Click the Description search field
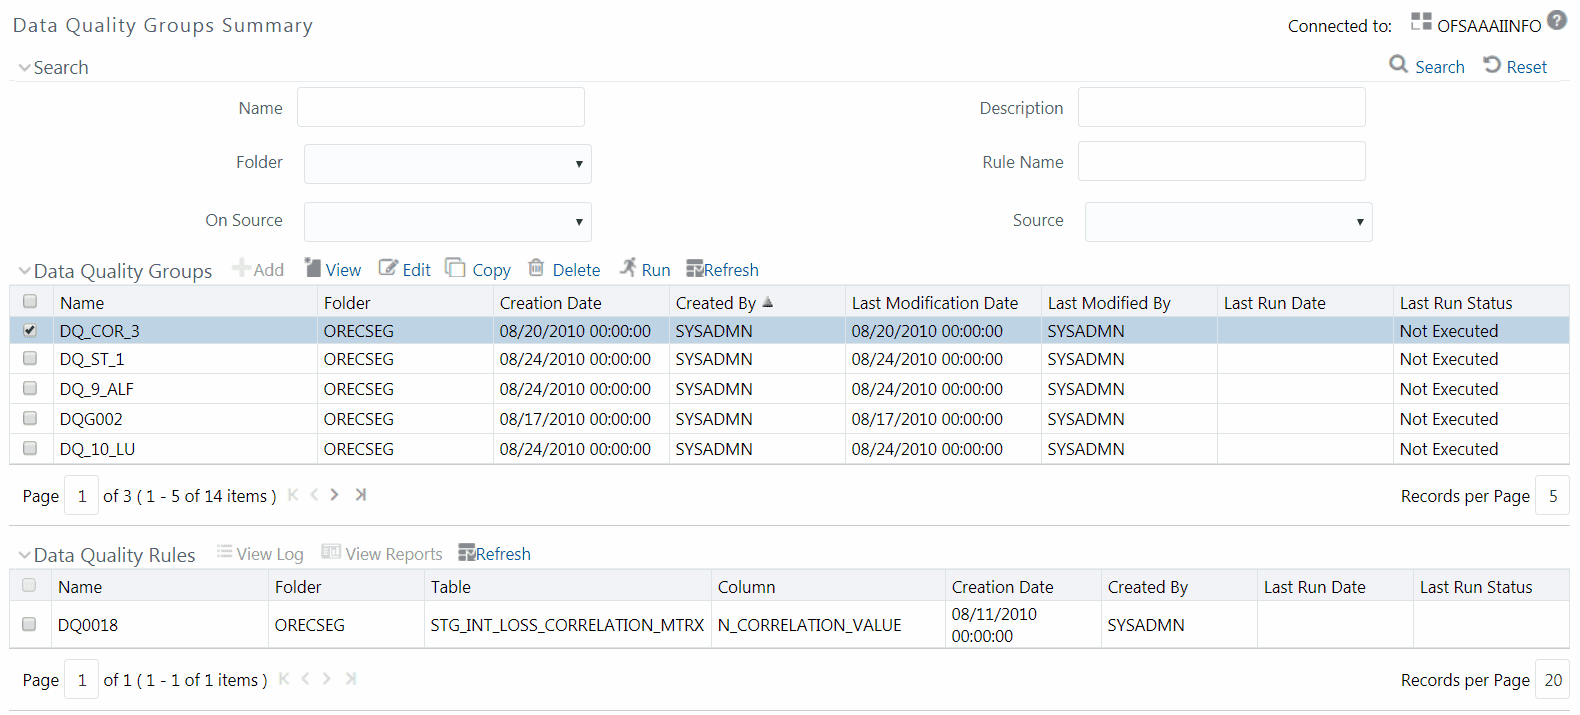 tap(1222, 107)
